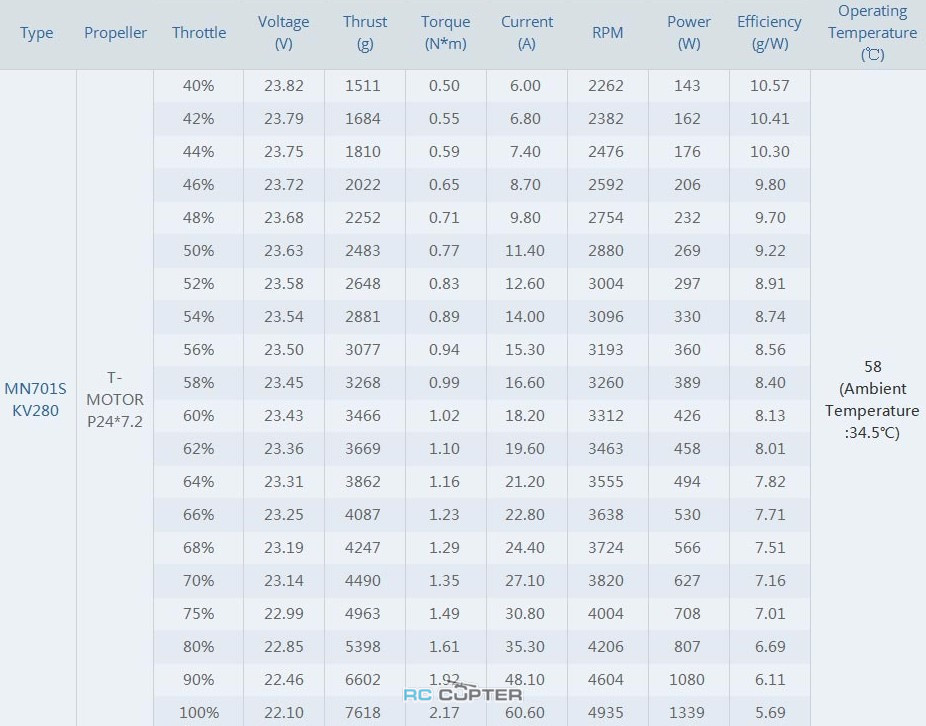Click the 58 ambient temperature cell

(872, 399)
